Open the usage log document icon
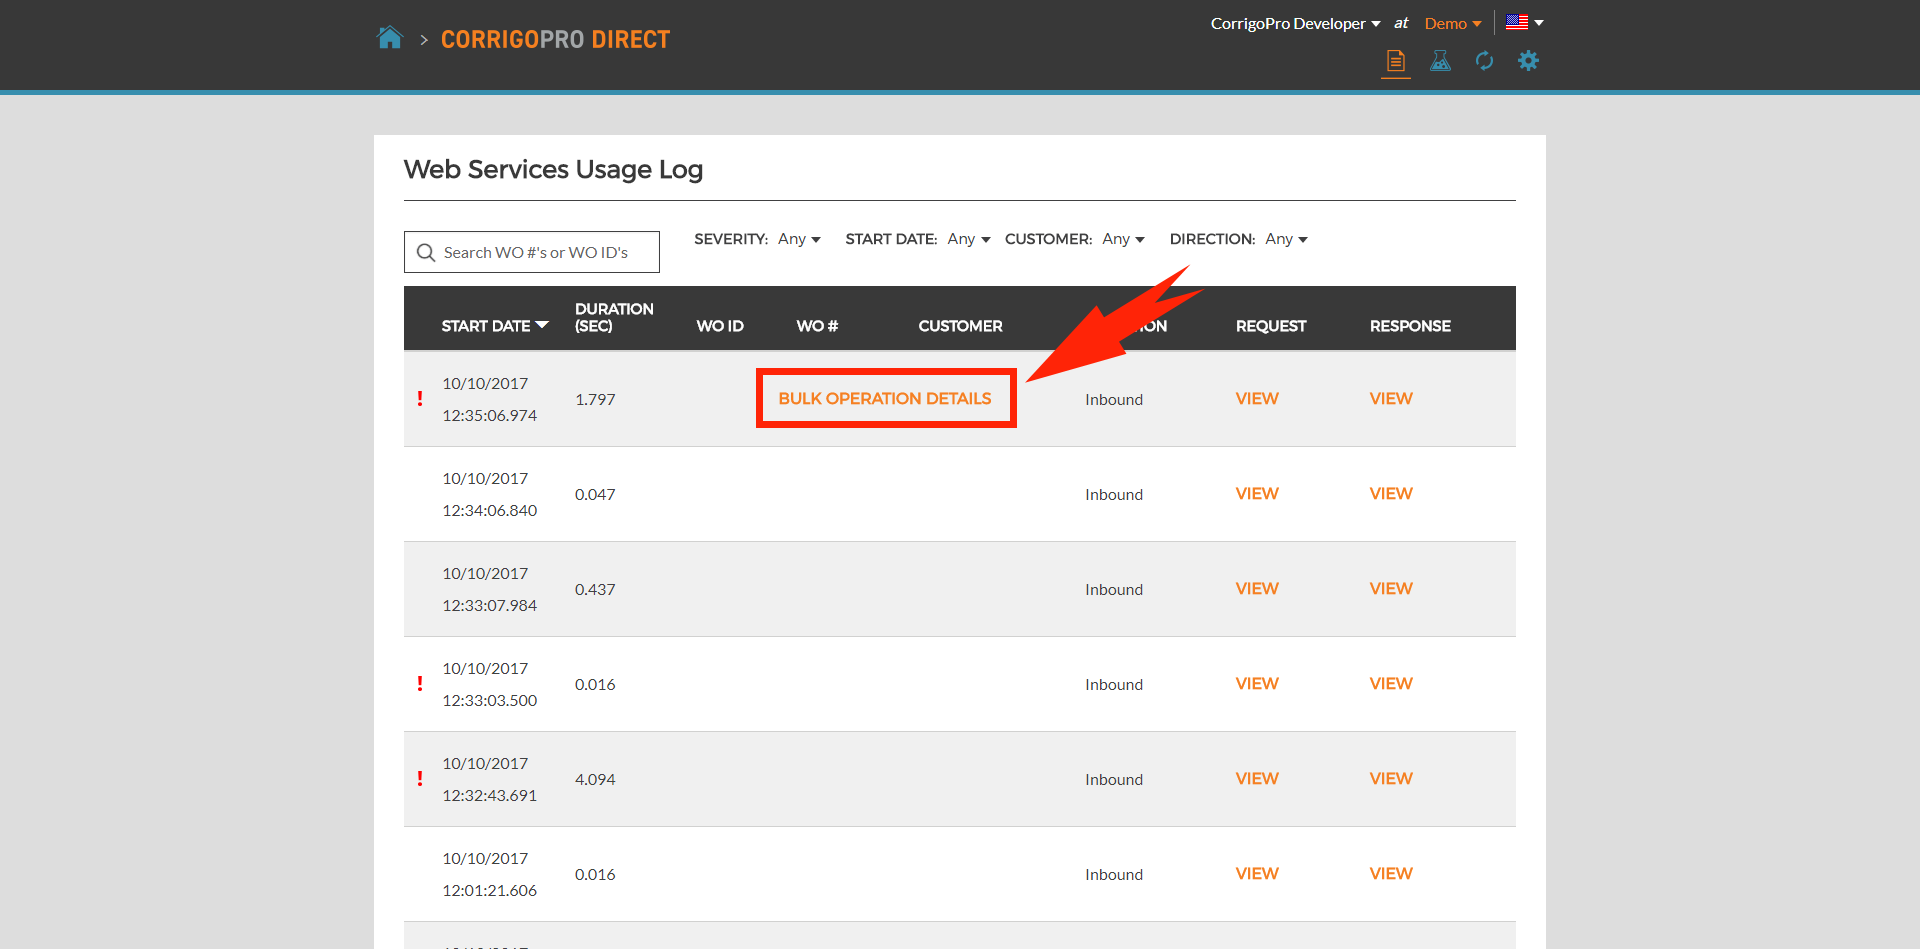This screenshot has height=949, width=1920. [x=1396, y=61]
